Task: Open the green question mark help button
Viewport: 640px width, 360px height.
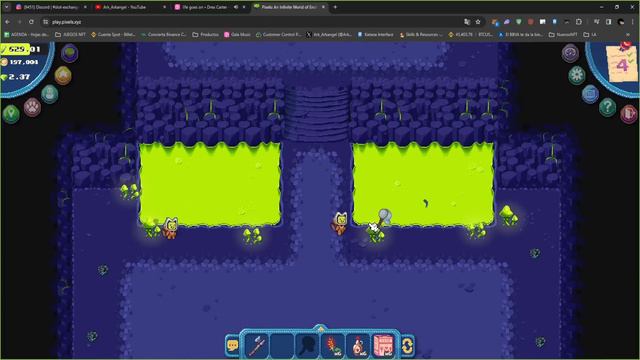Action: click(607, 107)
